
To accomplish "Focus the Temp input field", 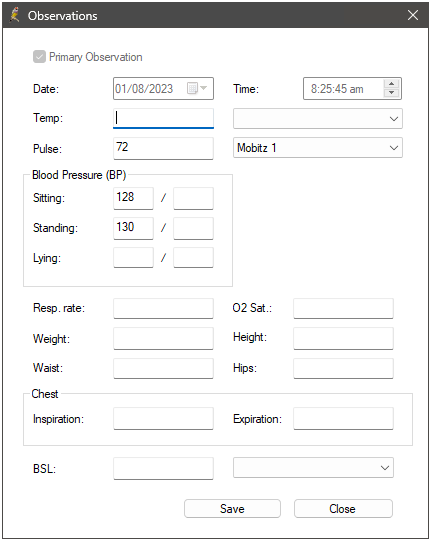I will coord(163,118).
